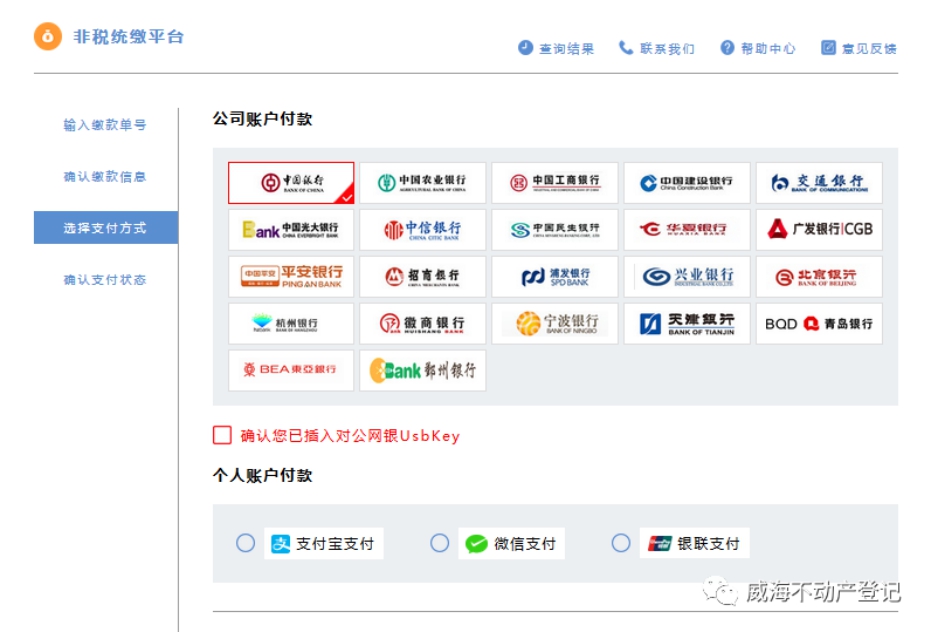The width and height of the screenshot is (931, 632).
Task: Select the Bank of China logo
Action: coord(291,183)
